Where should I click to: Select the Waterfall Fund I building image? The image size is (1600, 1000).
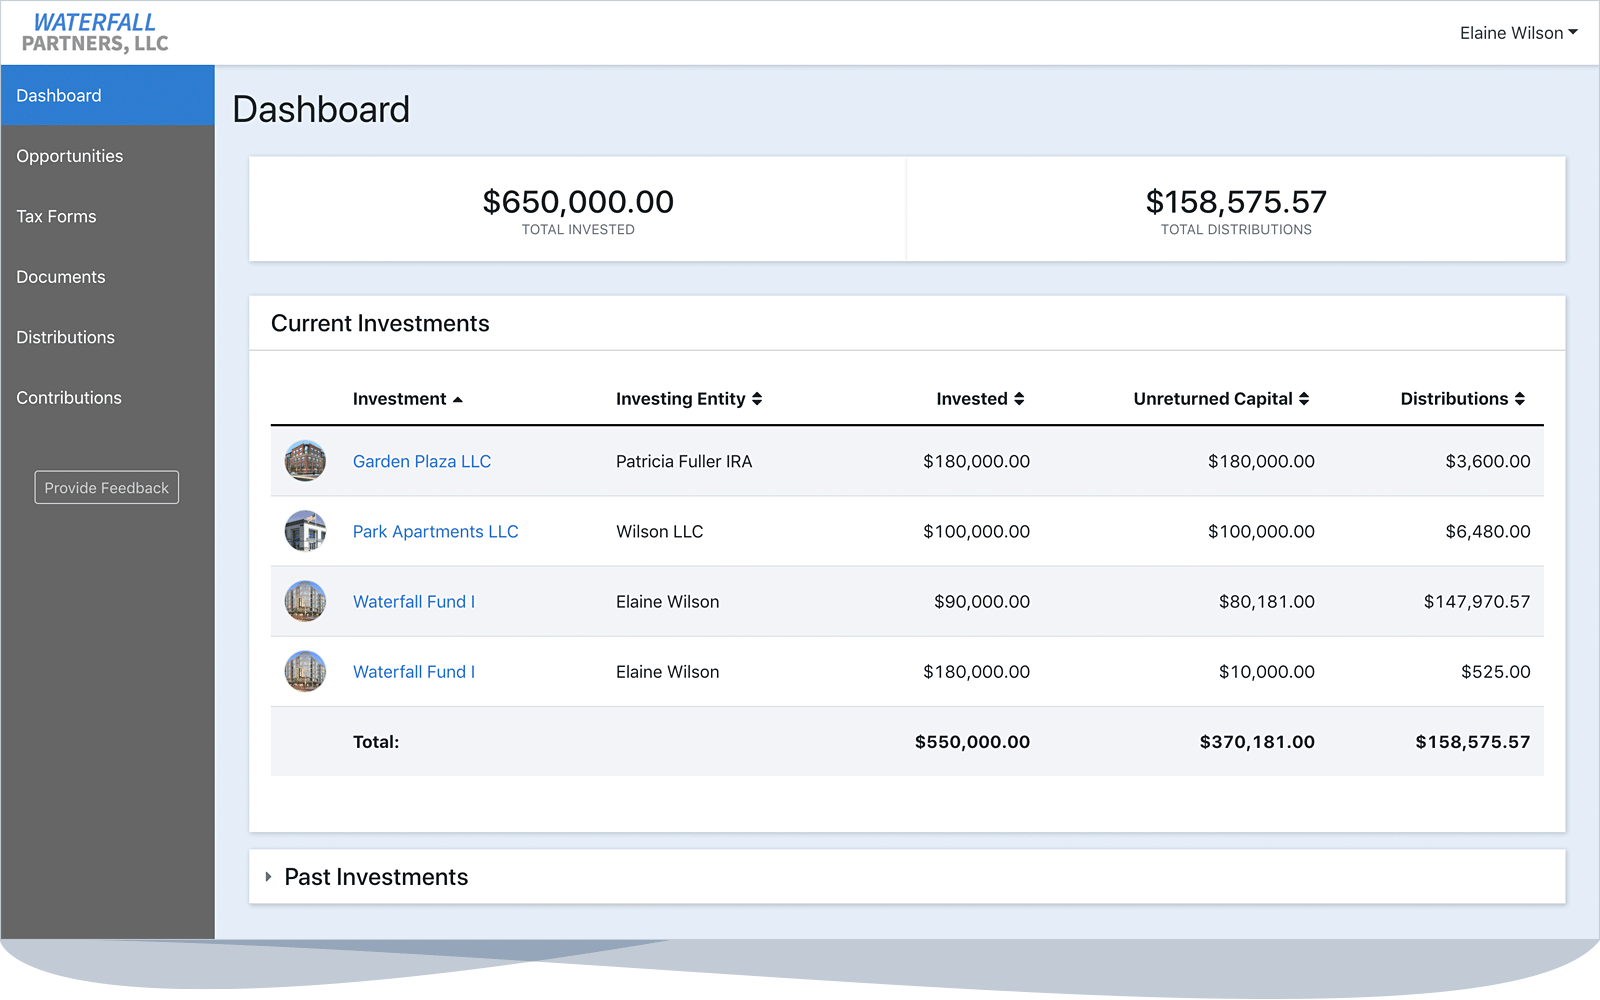tap(305, 601)
